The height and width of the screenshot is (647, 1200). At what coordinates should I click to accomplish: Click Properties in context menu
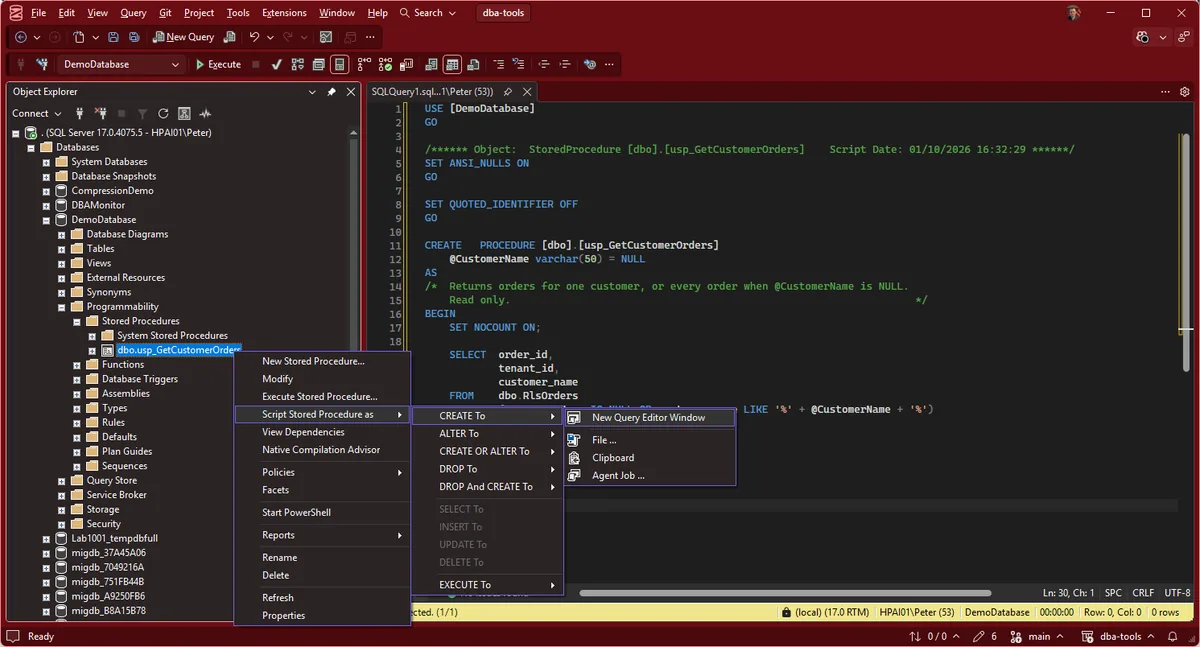pos(322,616)
